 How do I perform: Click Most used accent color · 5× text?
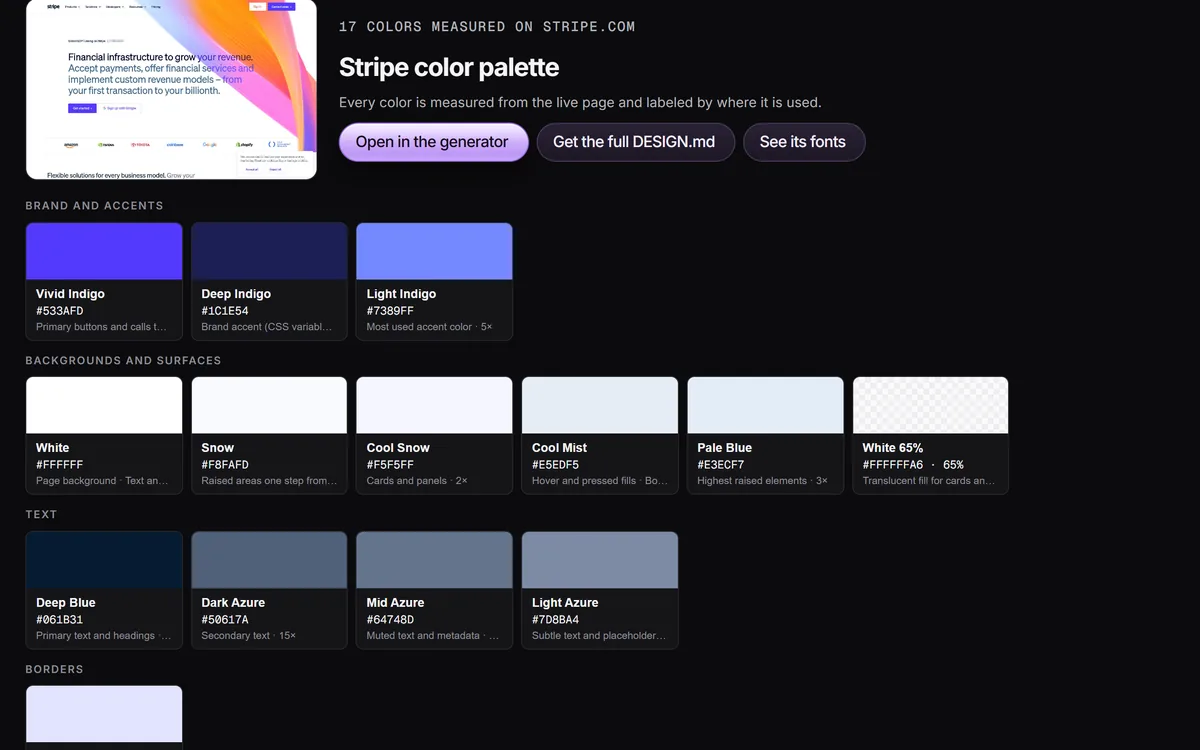(x=430, y=327)
